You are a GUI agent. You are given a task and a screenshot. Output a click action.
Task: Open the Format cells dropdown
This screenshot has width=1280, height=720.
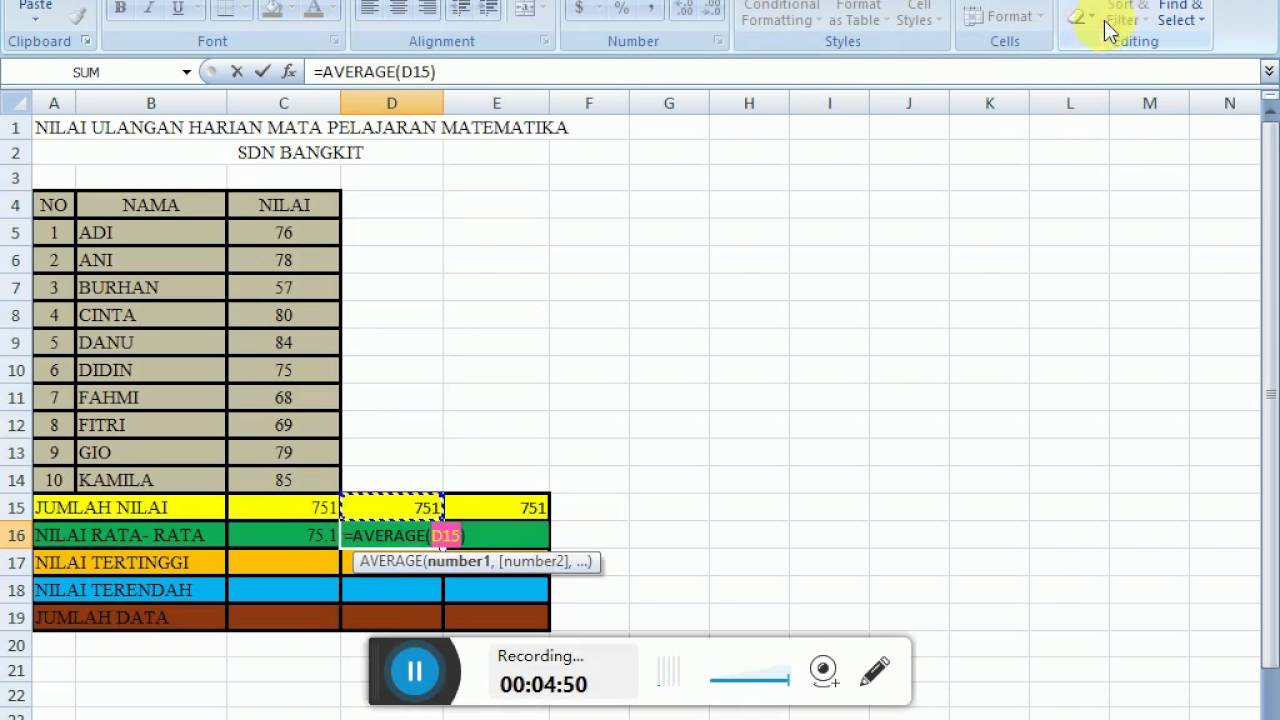[1004, 16]
